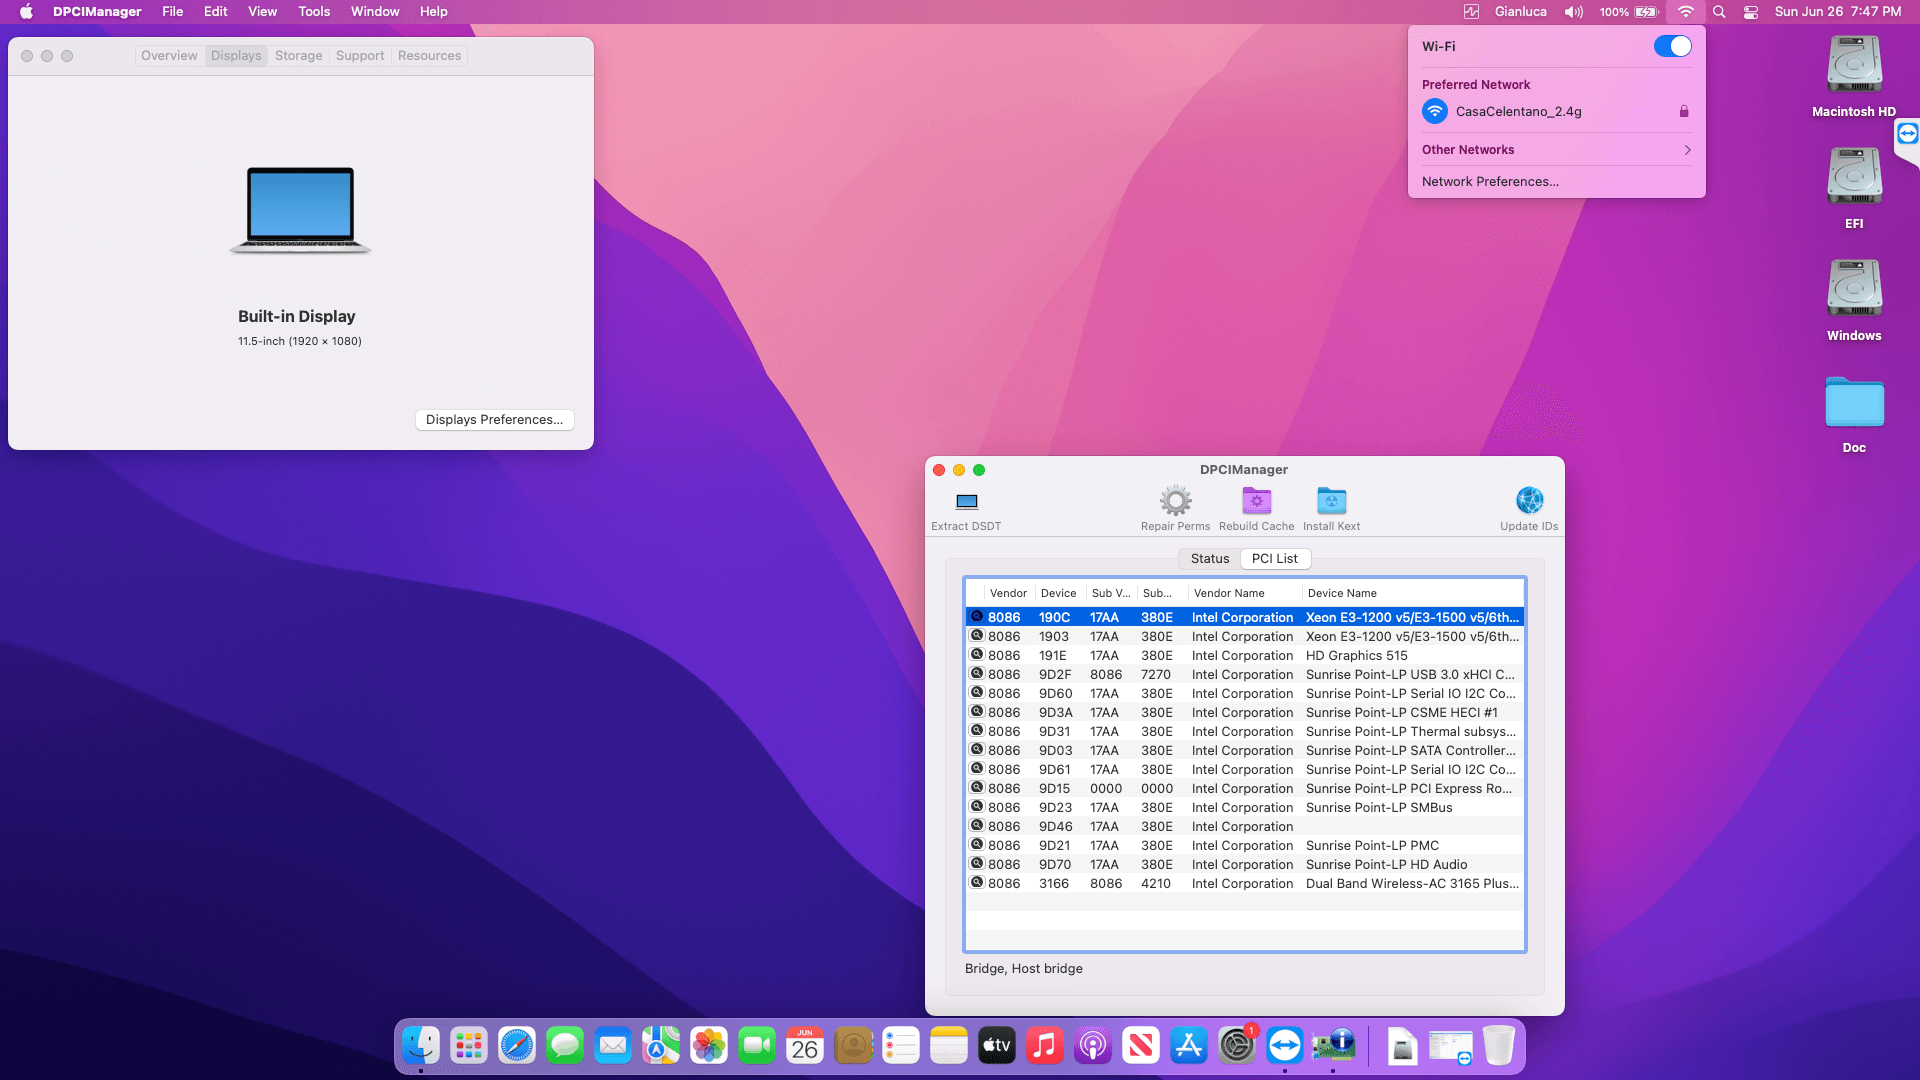Image resolution: width=1920 pixels, height=1080 pixels.
Task: Select the Sunrise Point-LP HD Audio row
Action: 1245,865
